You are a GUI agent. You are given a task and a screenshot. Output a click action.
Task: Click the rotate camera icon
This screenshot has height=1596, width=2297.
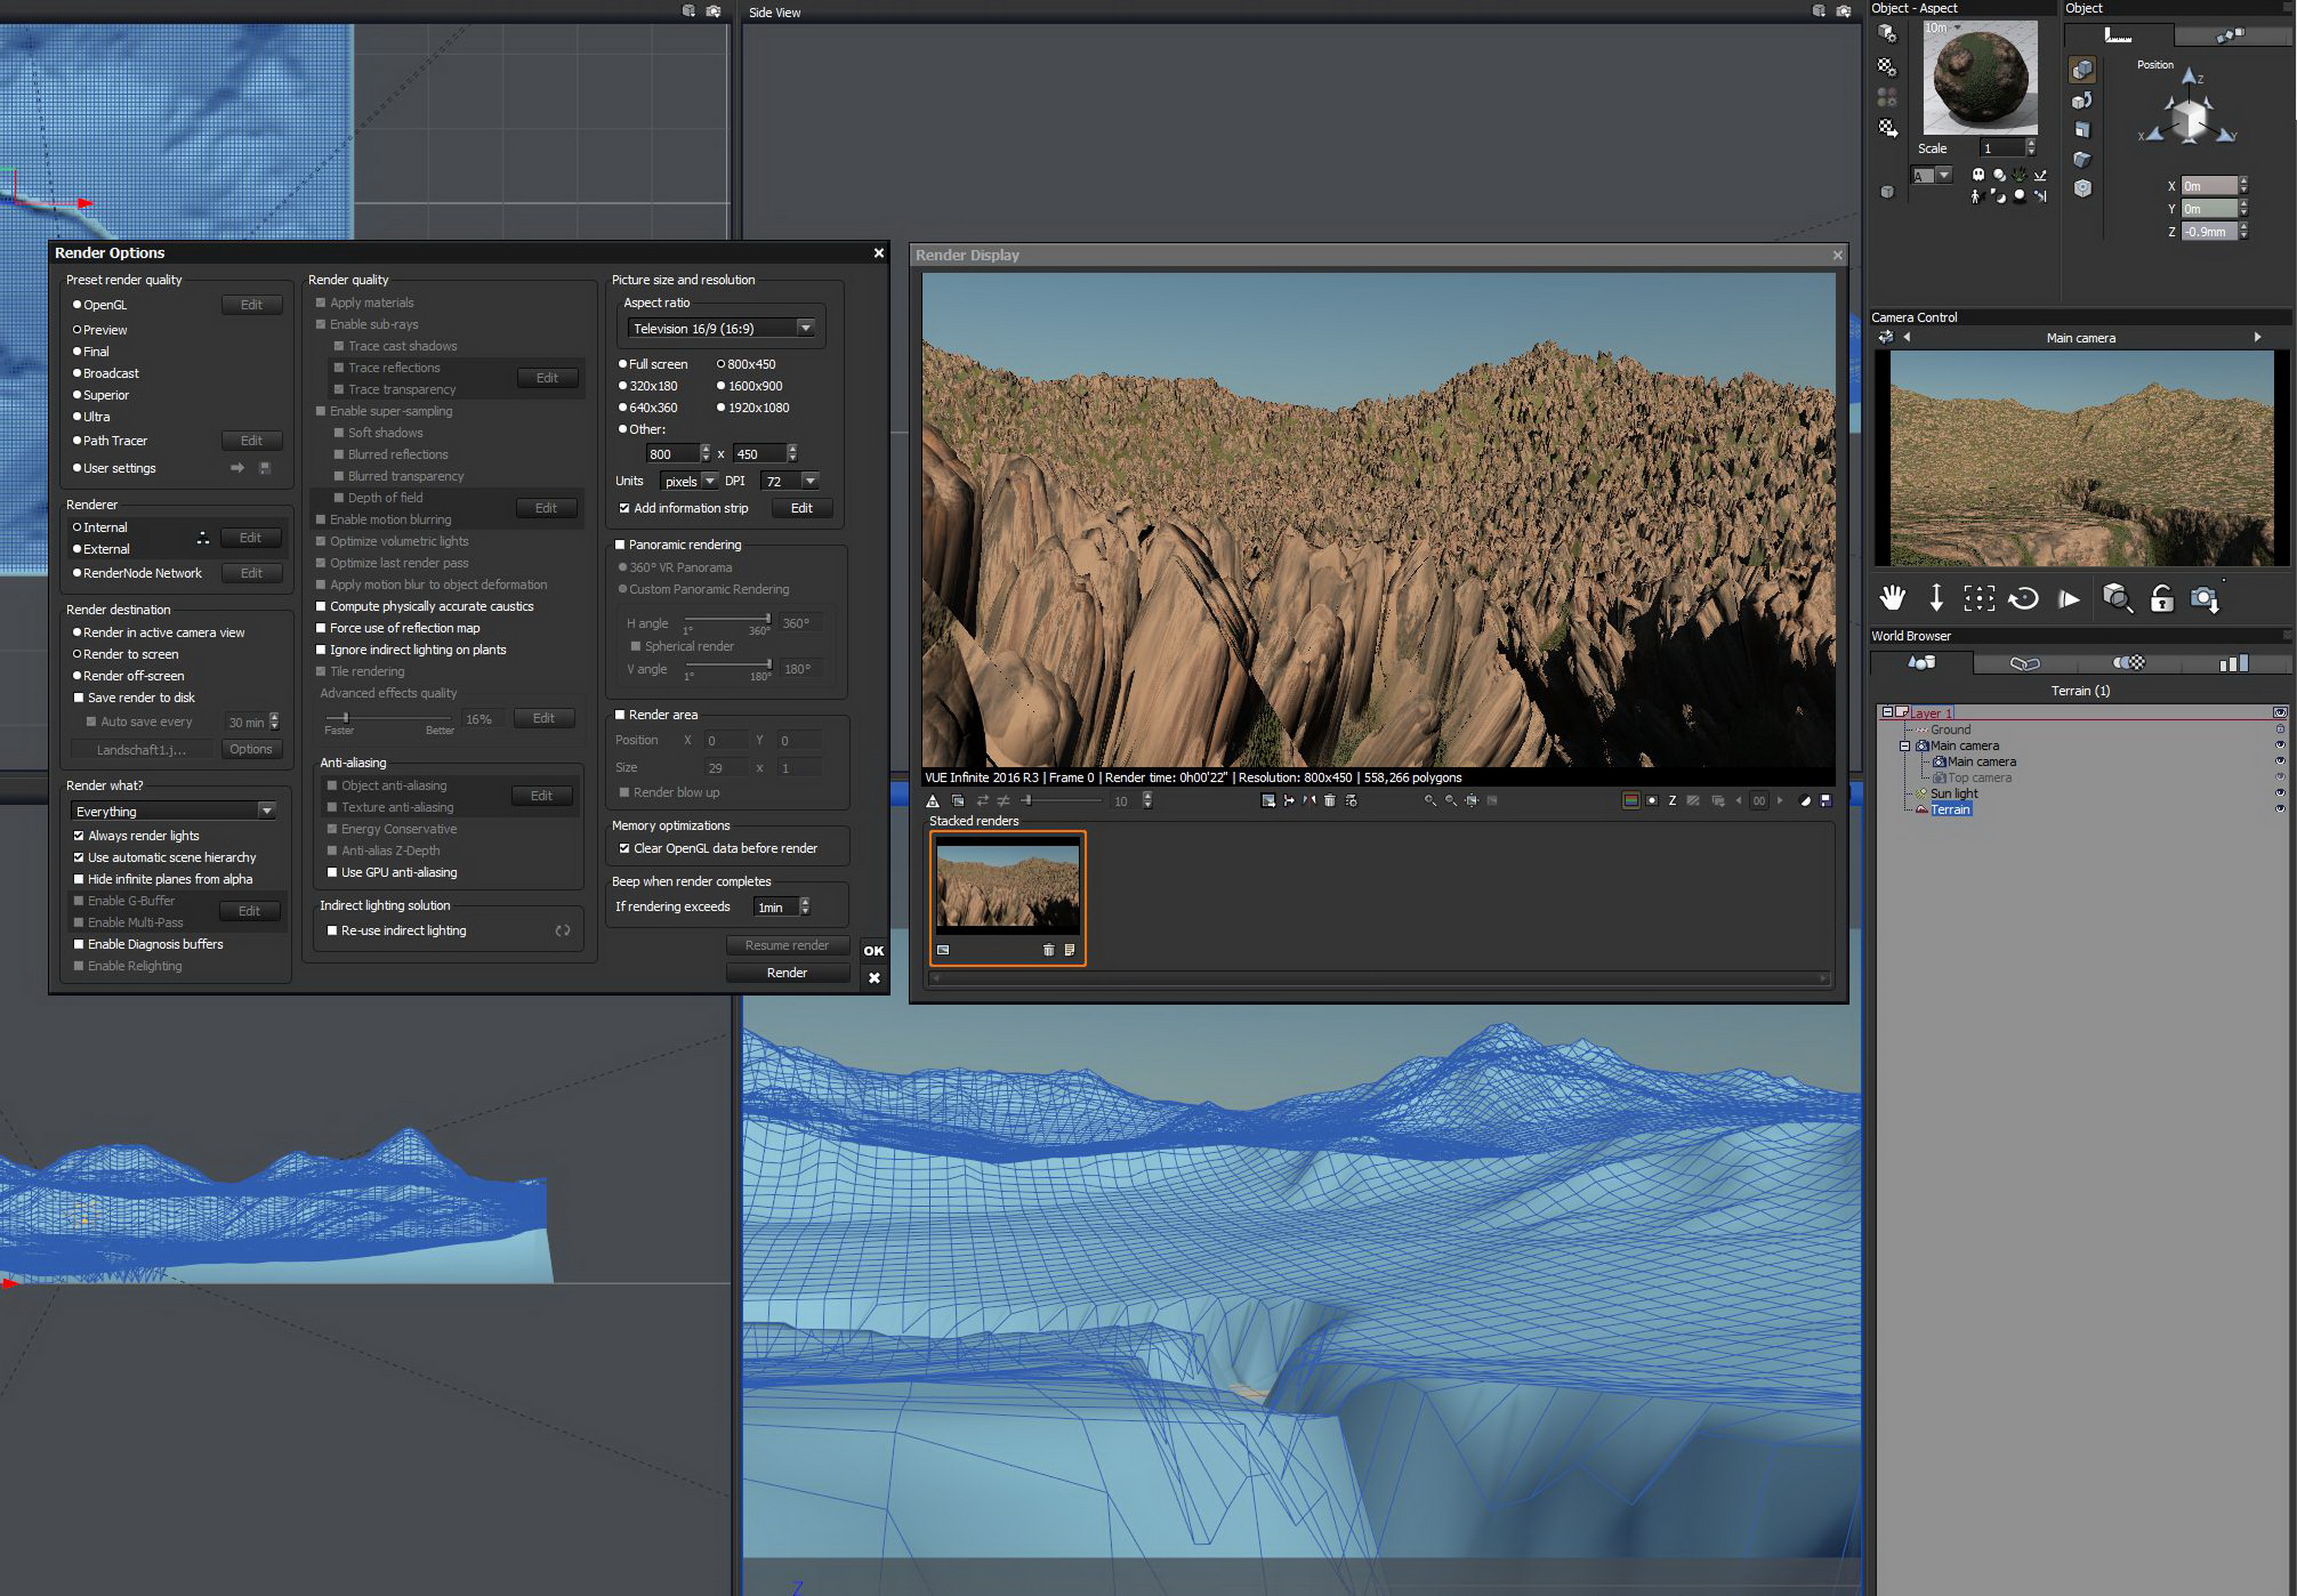tap(2023, 598)
